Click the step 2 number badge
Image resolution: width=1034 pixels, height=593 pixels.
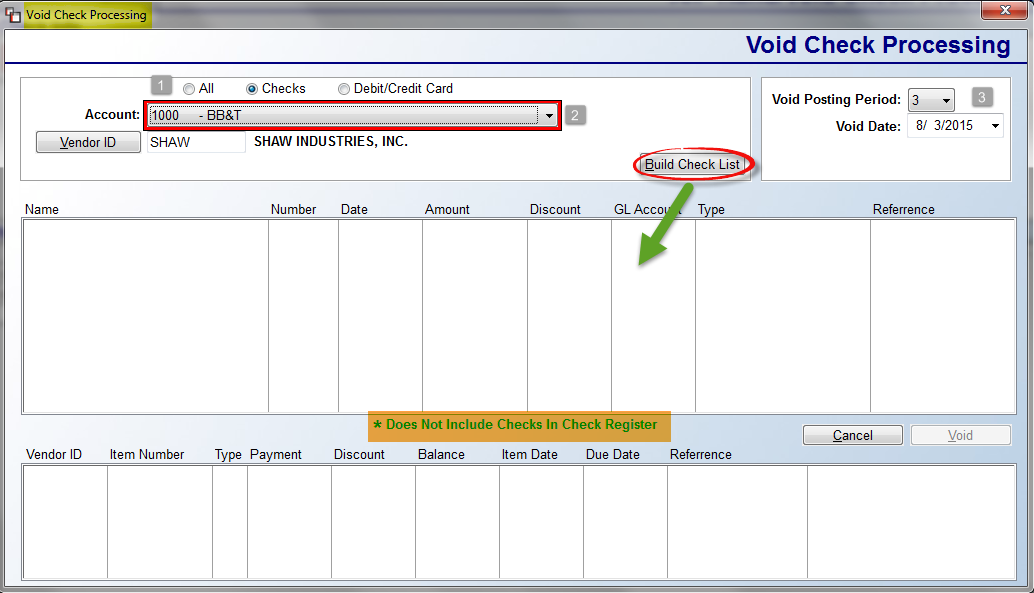pyautogui.click(x=575, y=115)
